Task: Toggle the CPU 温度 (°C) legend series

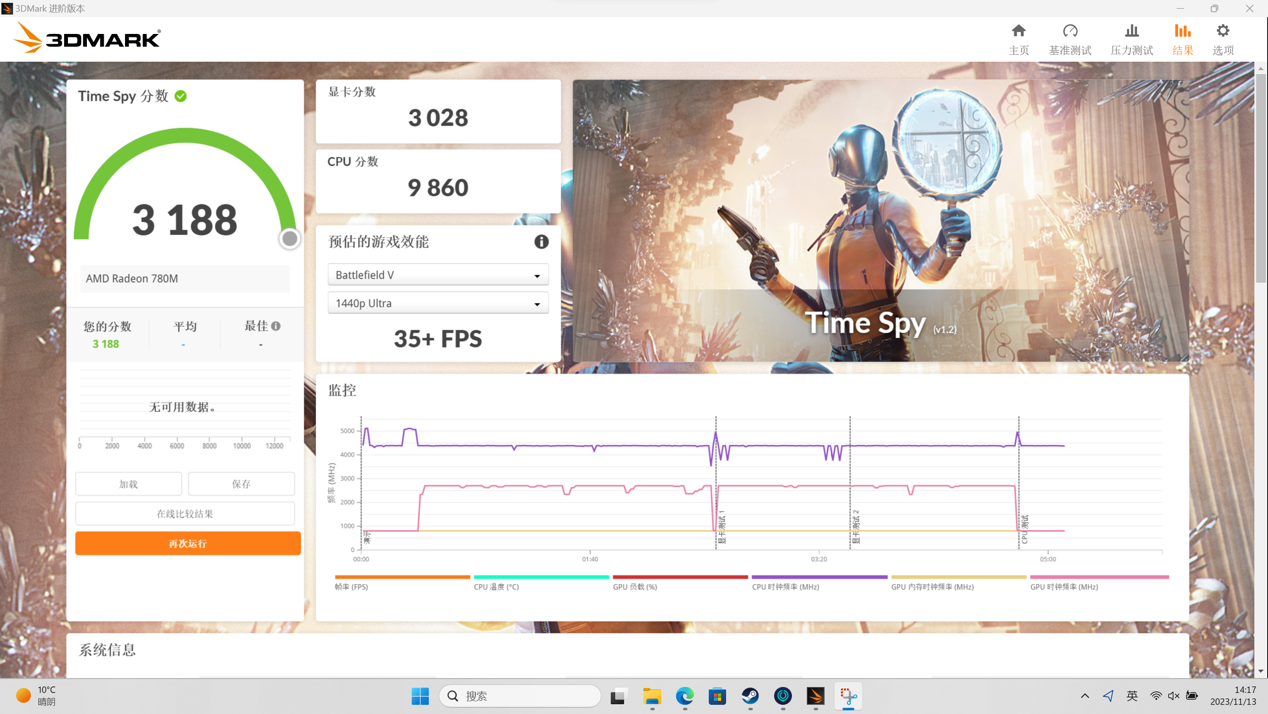Action: pos(541,582)
